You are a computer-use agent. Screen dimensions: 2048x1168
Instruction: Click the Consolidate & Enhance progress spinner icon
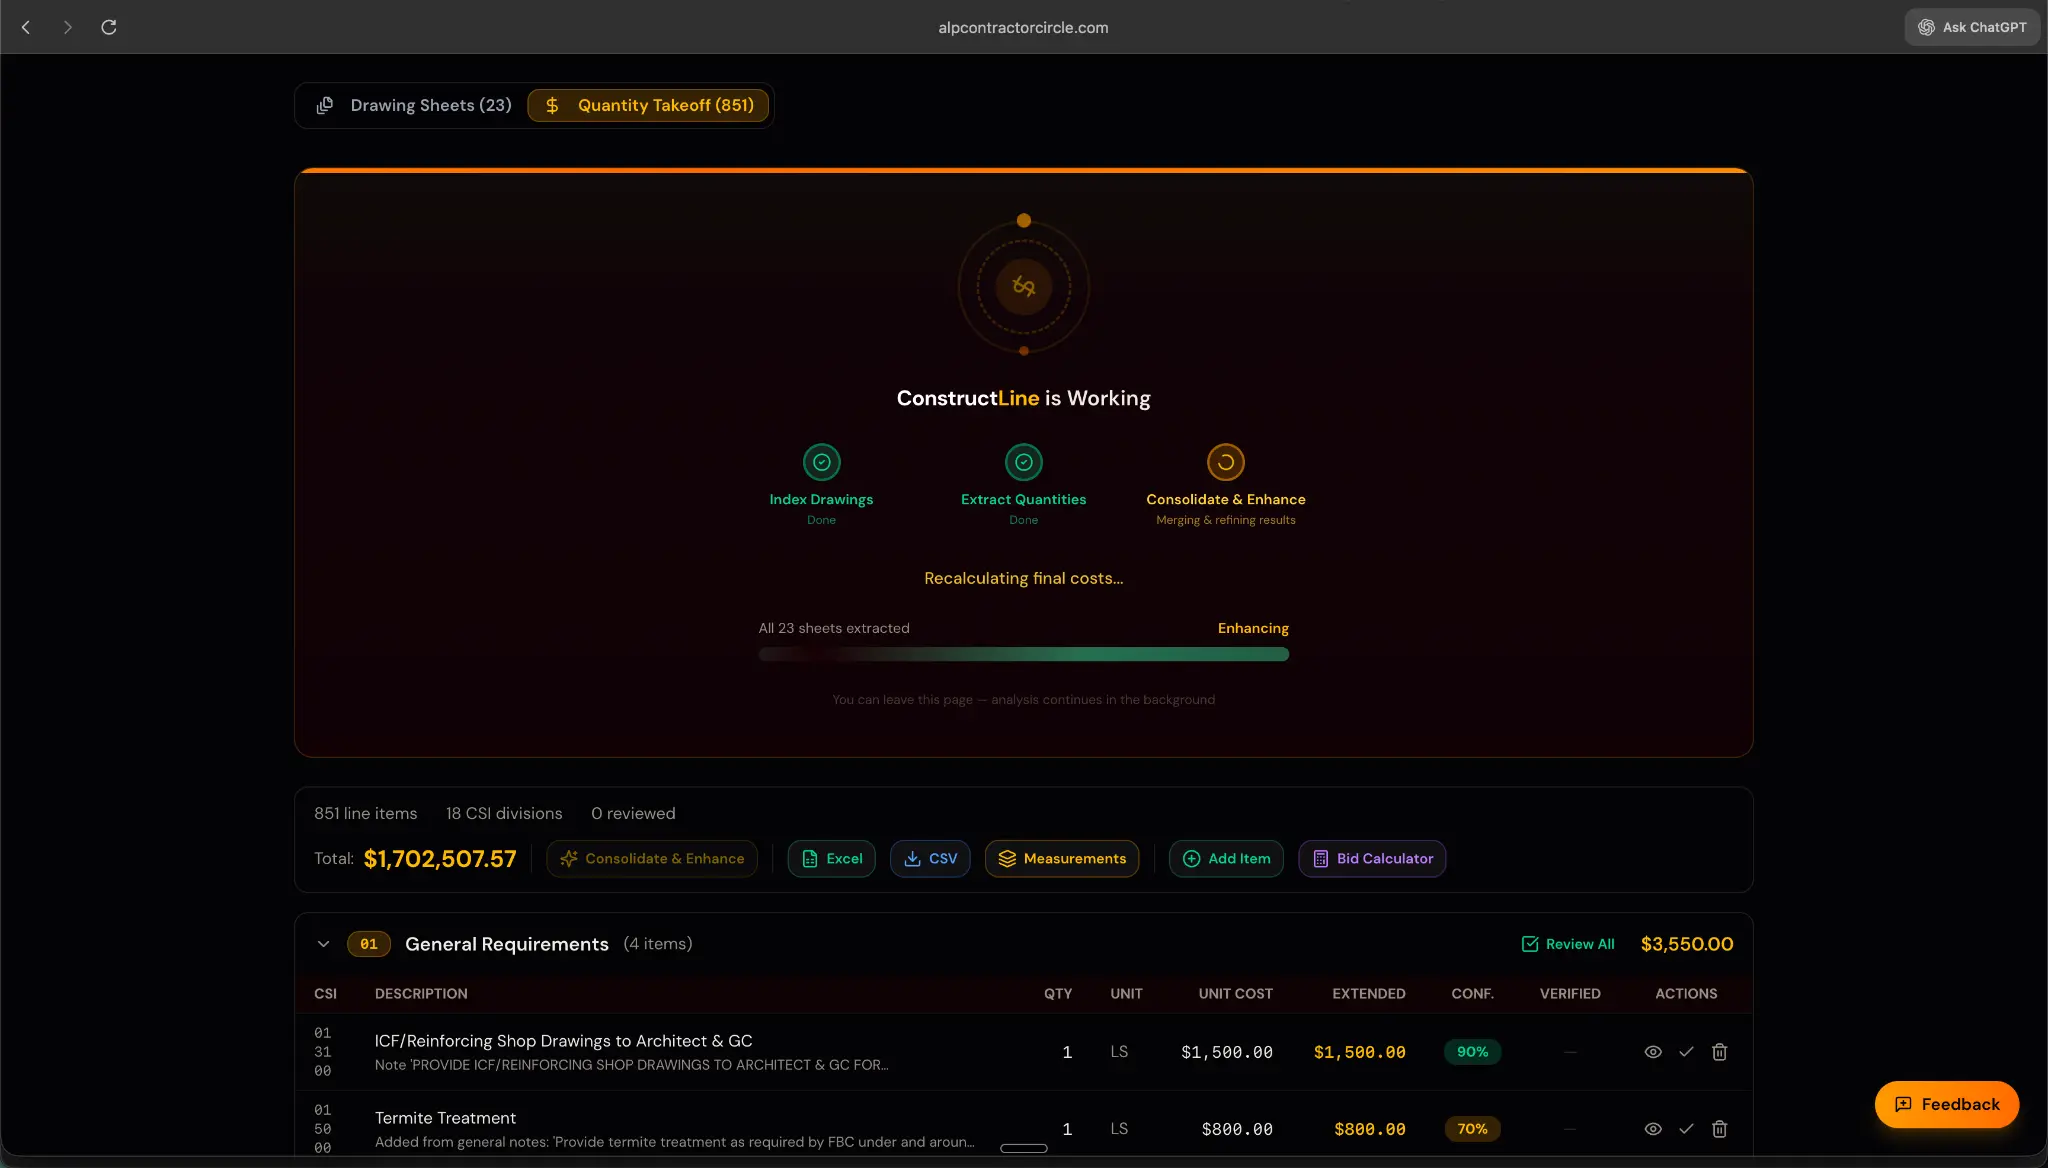(x=1225, y=462)
